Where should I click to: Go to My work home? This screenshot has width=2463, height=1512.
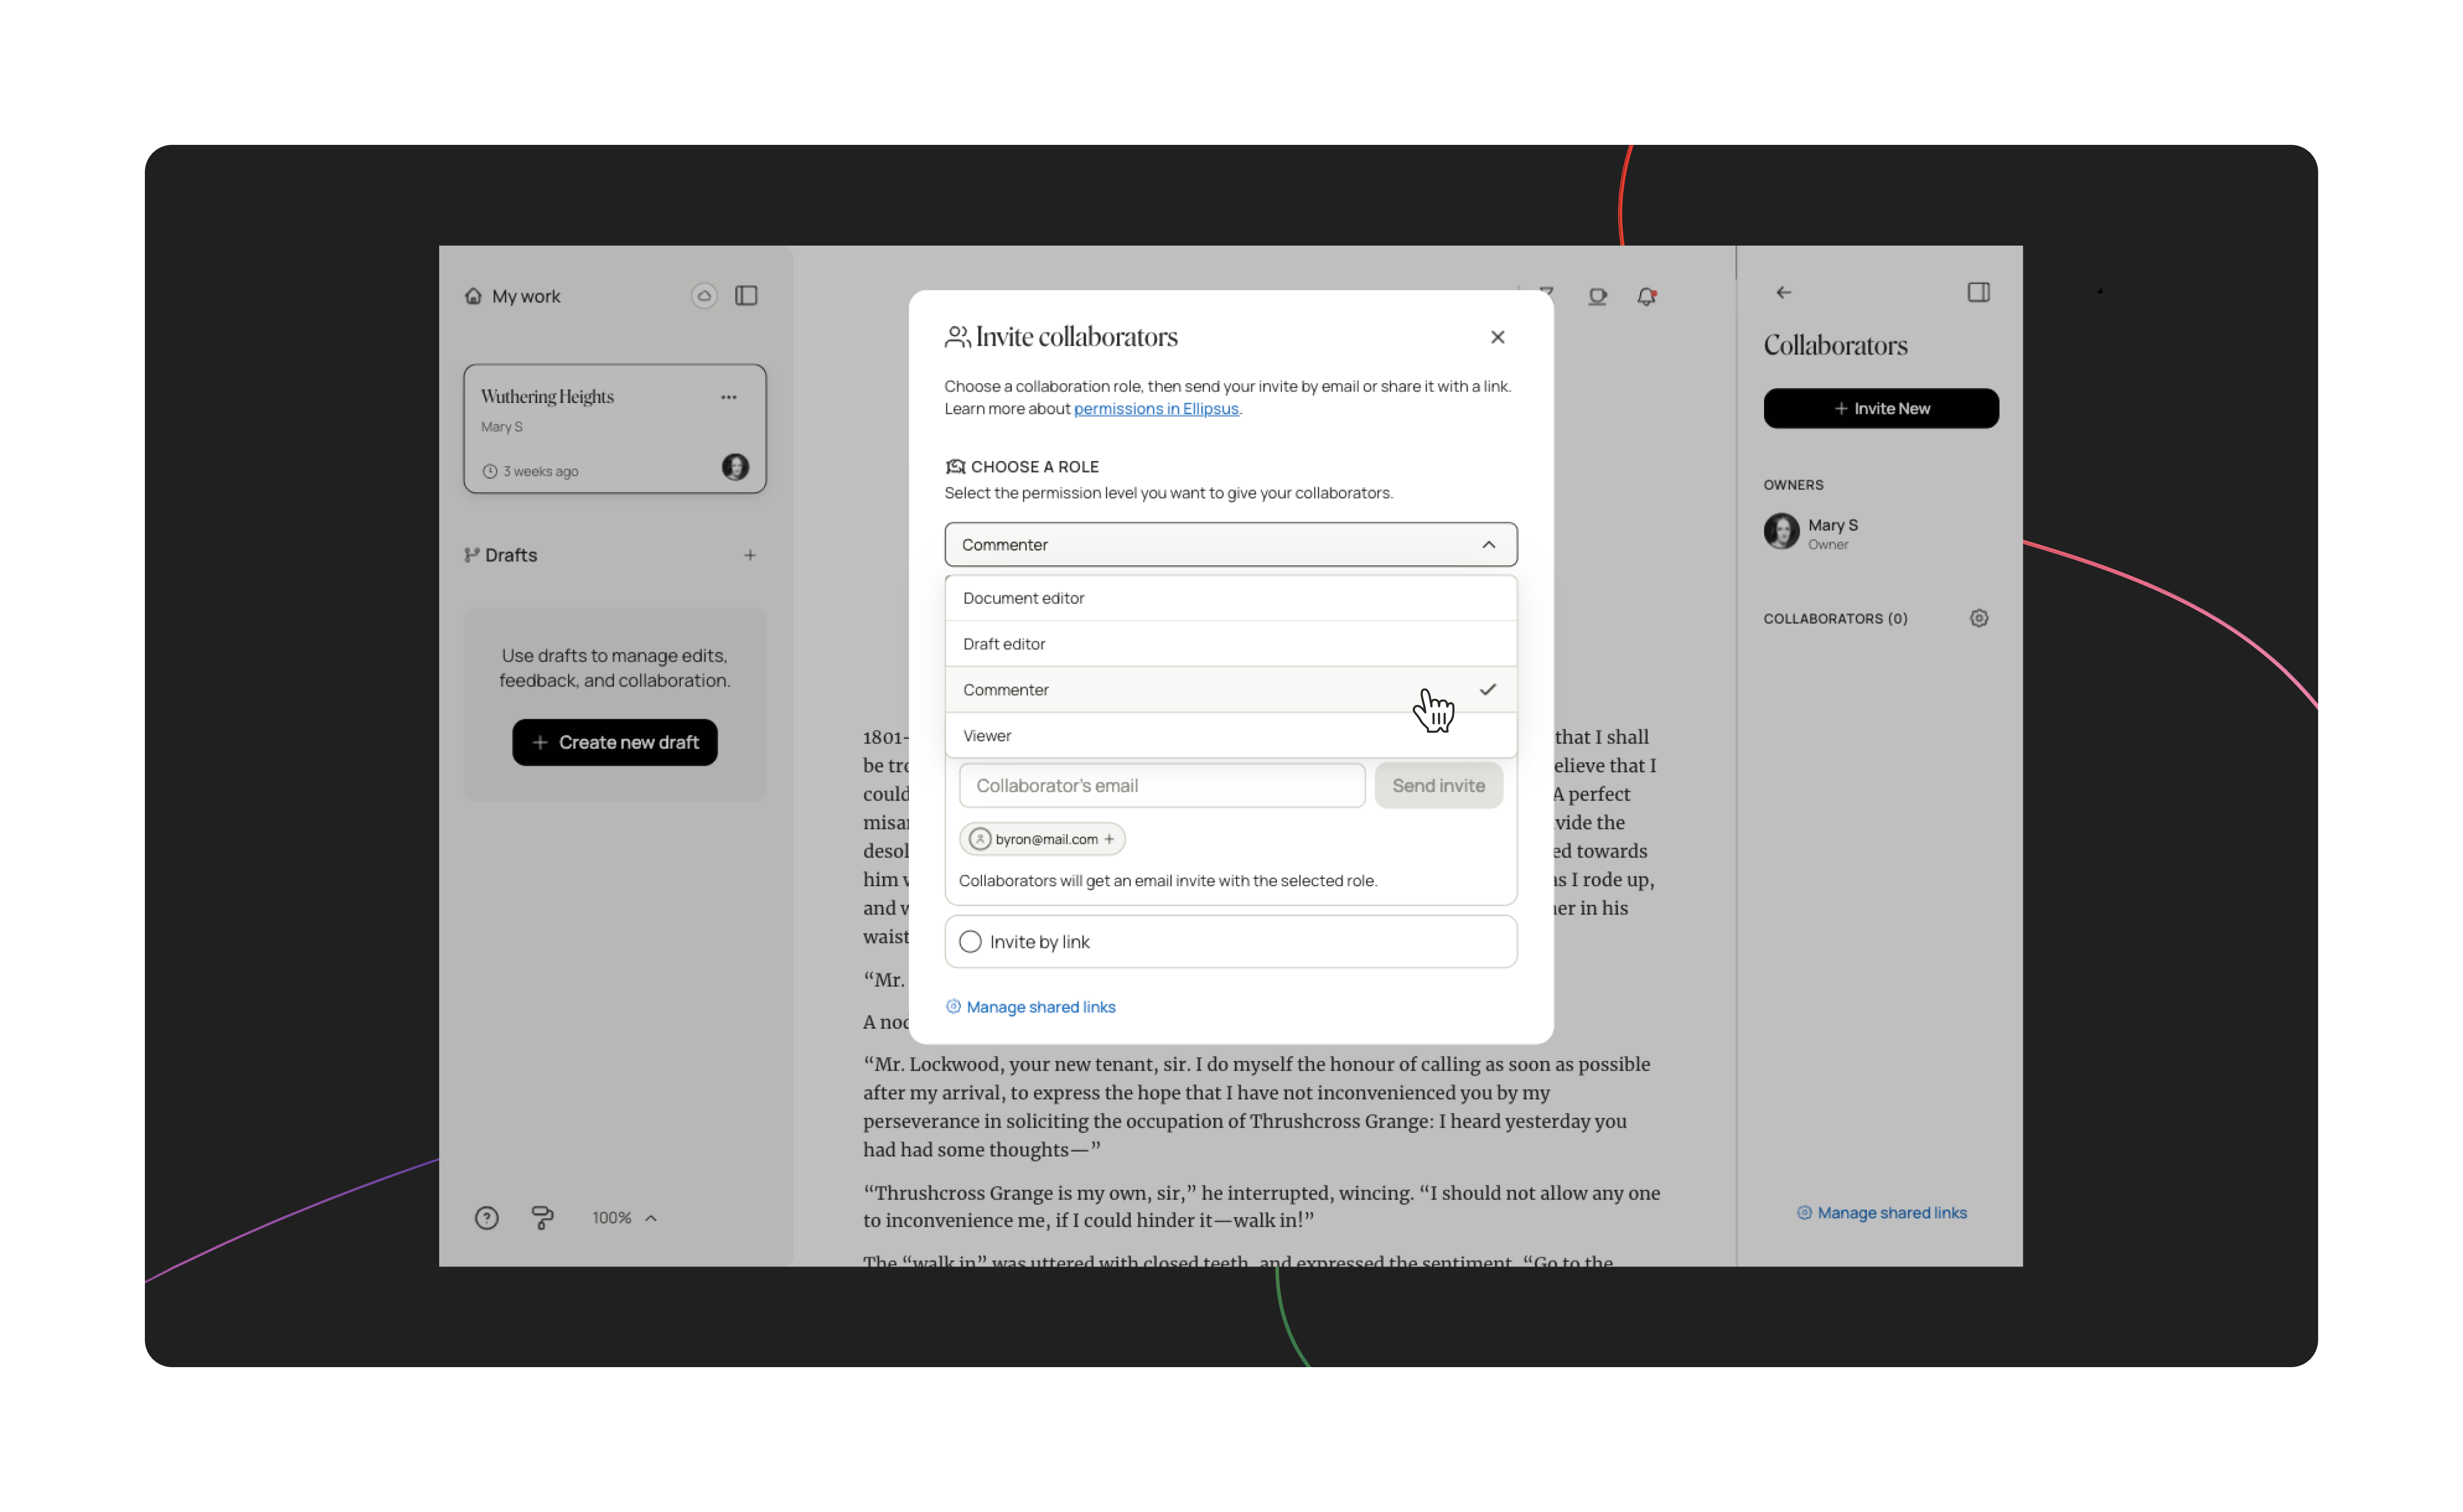coord(512,296)
